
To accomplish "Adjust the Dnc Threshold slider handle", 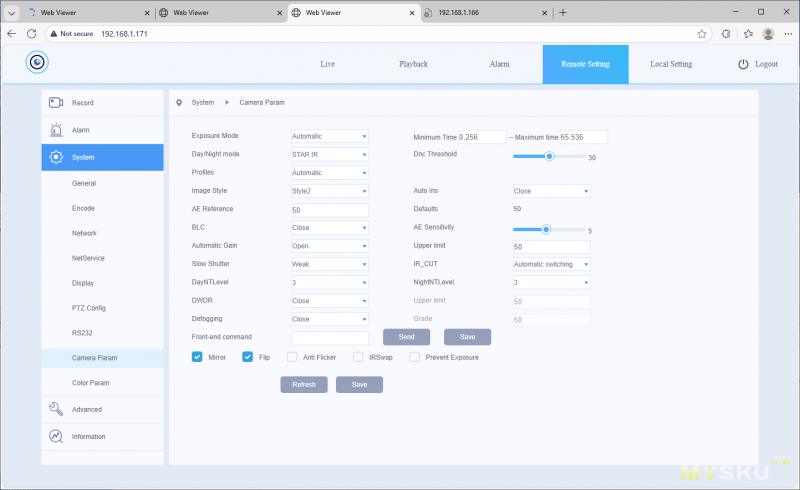I will pos(549,156).
